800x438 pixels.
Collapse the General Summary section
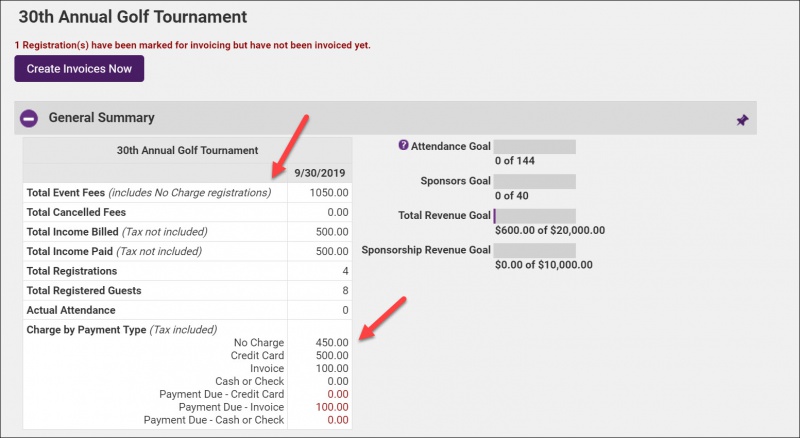click(29, 118)
